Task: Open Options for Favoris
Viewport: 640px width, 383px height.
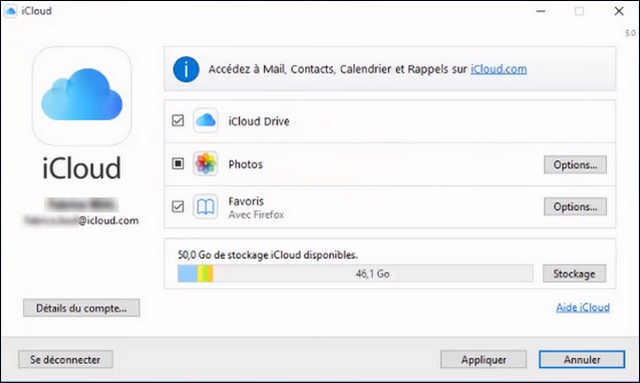Action: pos(575,207)
